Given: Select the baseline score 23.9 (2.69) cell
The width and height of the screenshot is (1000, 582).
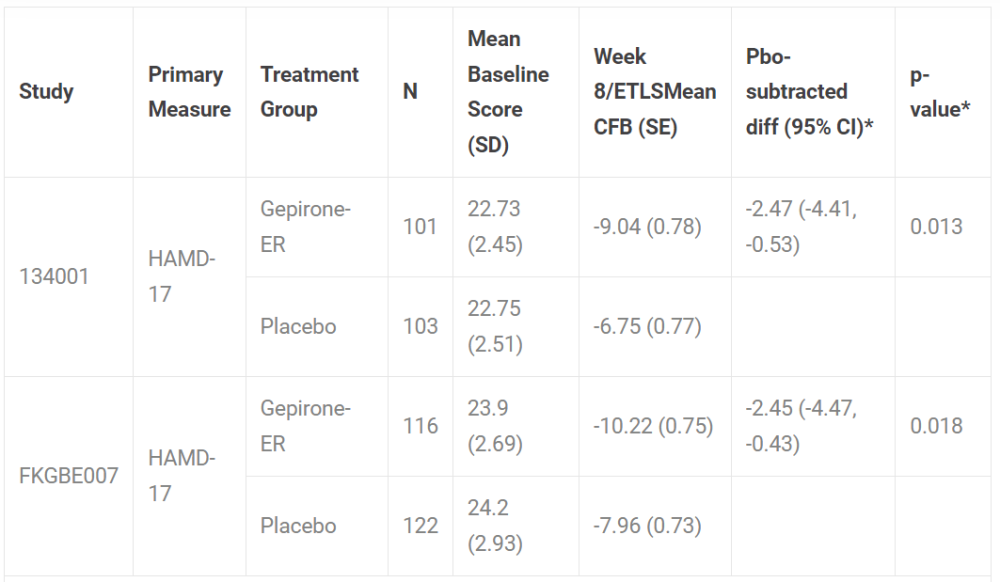Looking at the screenshot, I should pyautogui.click(x=495, y=426).
